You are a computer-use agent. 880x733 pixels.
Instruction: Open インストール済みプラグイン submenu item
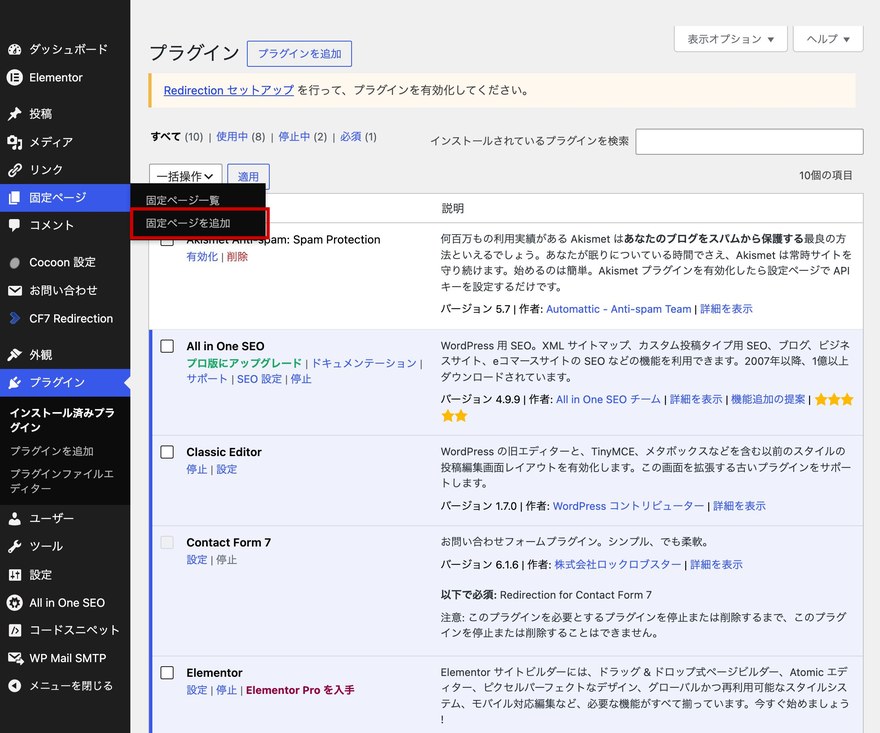tap(62, 420)
